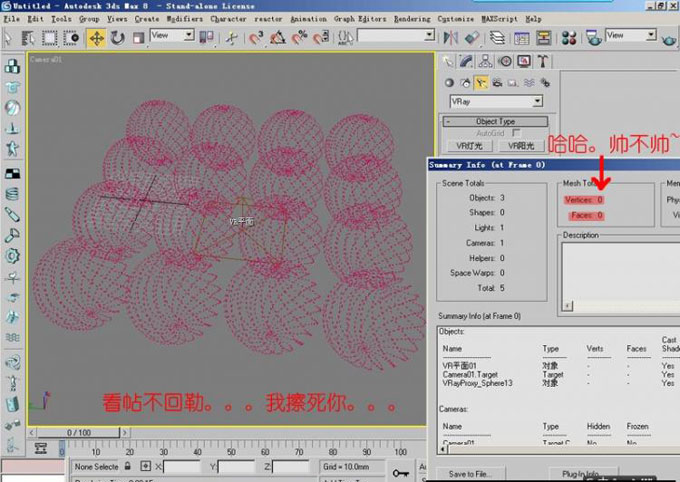This screenshot has height=482, width=680.
Task: Select the Lights category icon
Action: pyautogui.click(x=481, y=82)
